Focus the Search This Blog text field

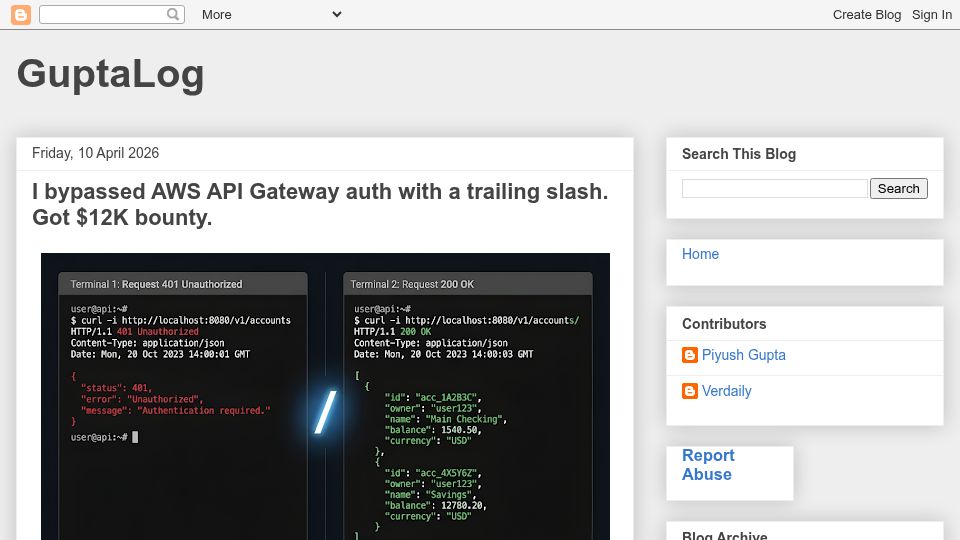tap(774, 189)
